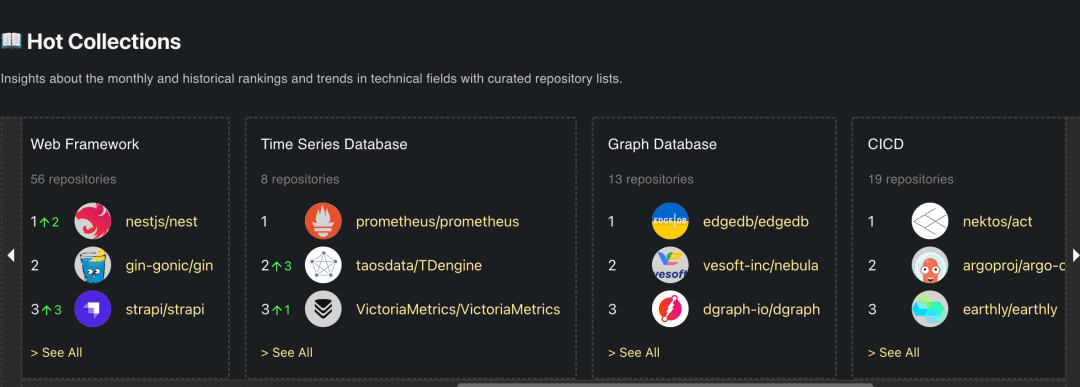Open See All under Graph Database
This screenshot has width=1080, height=387.
click(634, 353)
